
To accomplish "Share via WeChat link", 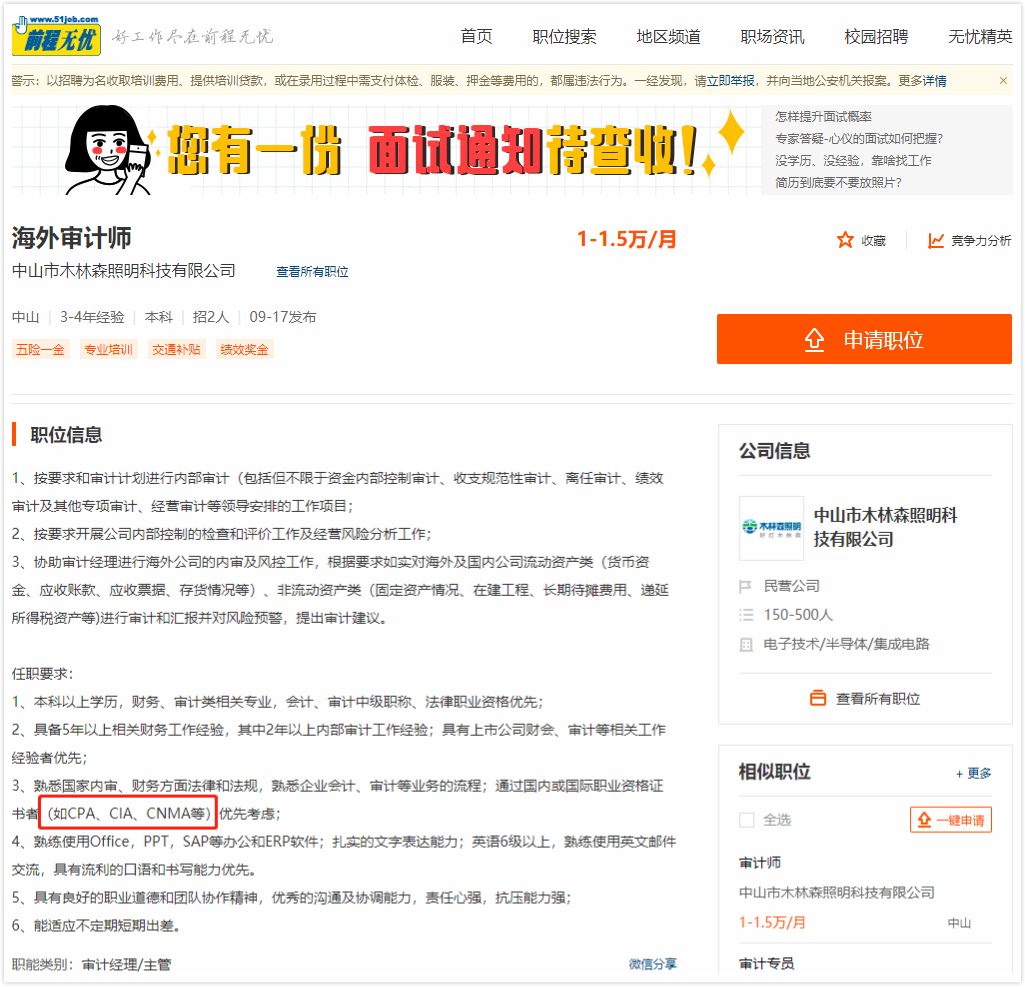I will pos(652,964).
